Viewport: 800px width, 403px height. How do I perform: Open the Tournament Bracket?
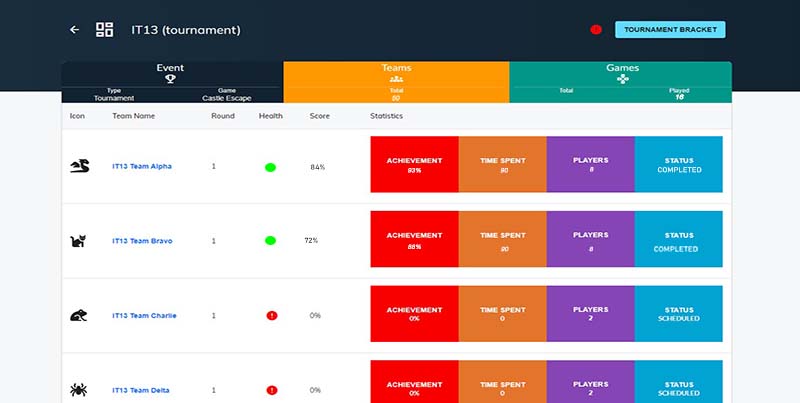[x=669, y=30]
